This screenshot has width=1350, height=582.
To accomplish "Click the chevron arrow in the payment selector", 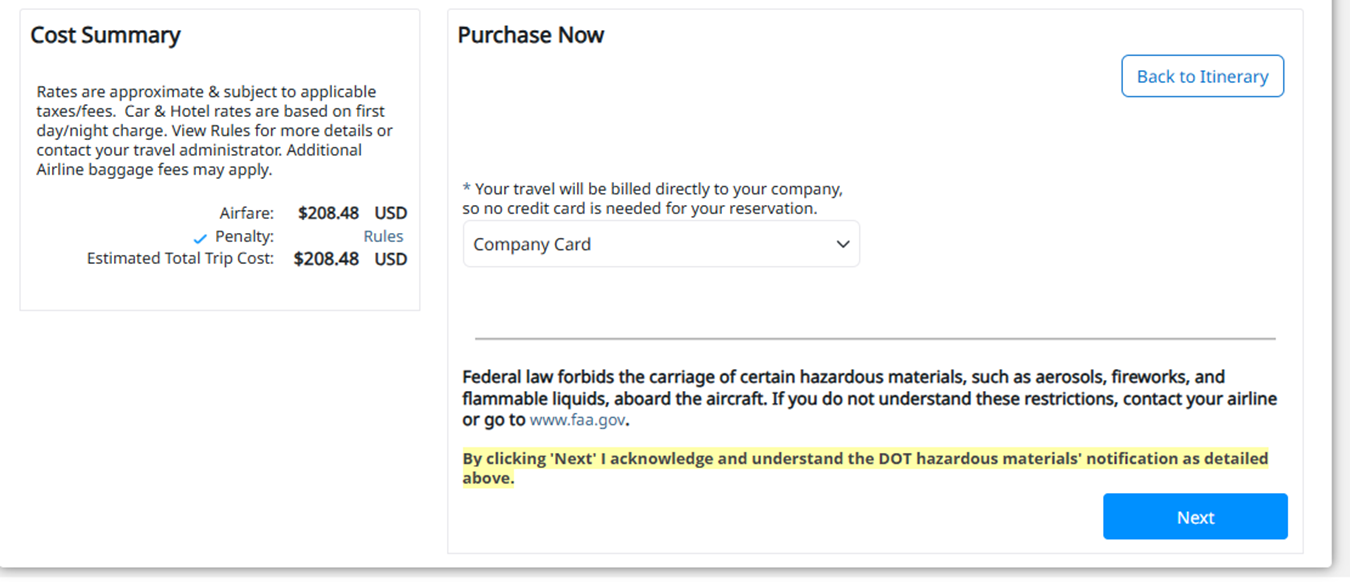I will tap(843, 244).
